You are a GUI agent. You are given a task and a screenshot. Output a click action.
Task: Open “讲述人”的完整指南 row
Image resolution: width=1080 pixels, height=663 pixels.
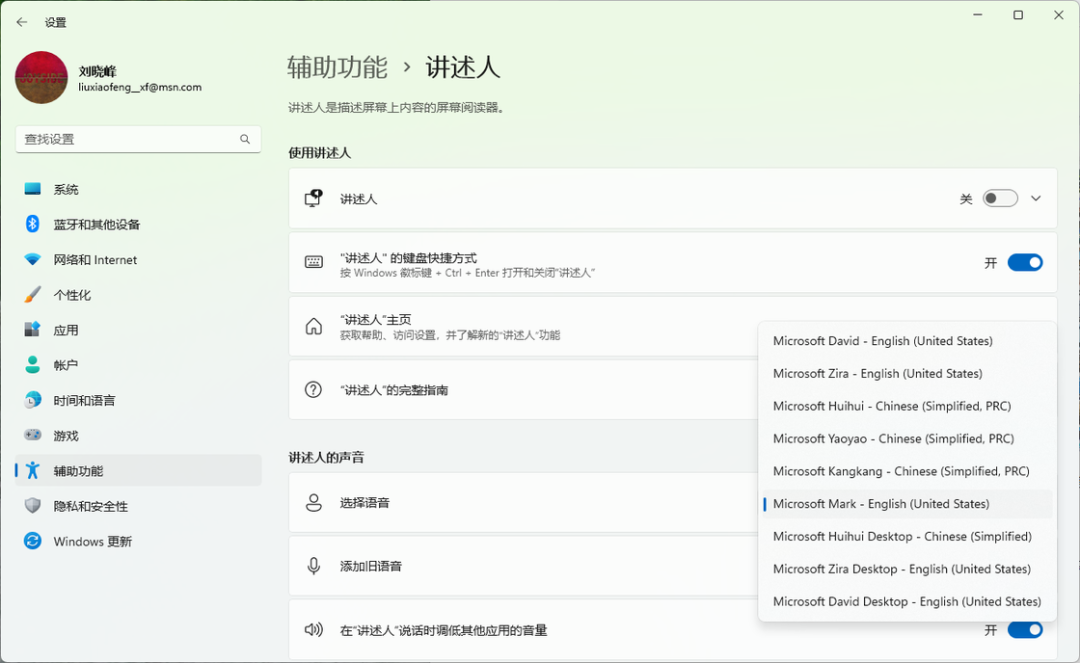(523, 390)
